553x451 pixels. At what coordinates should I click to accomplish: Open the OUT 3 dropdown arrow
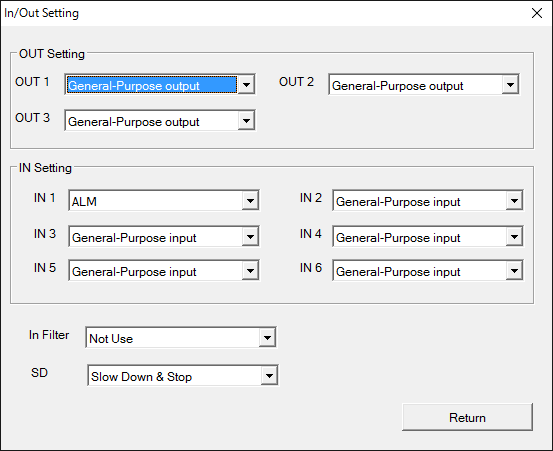pos(246,121)
